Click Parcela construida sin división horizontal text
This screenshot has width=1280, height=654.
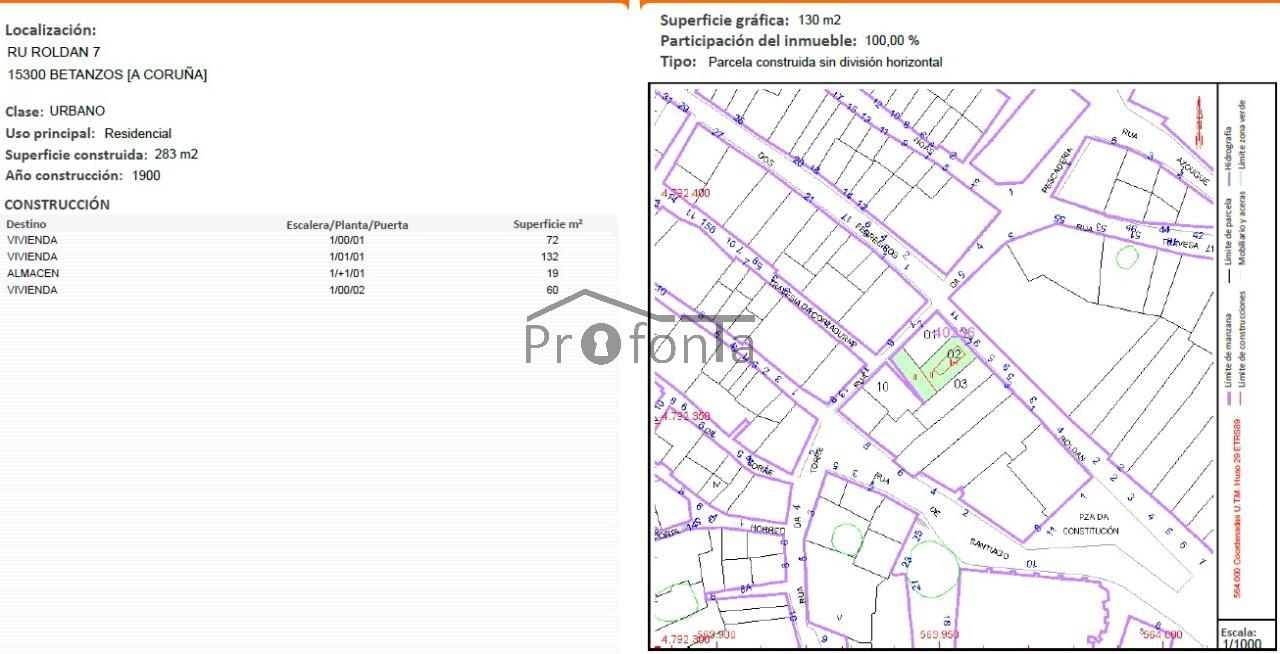point(825,62)
